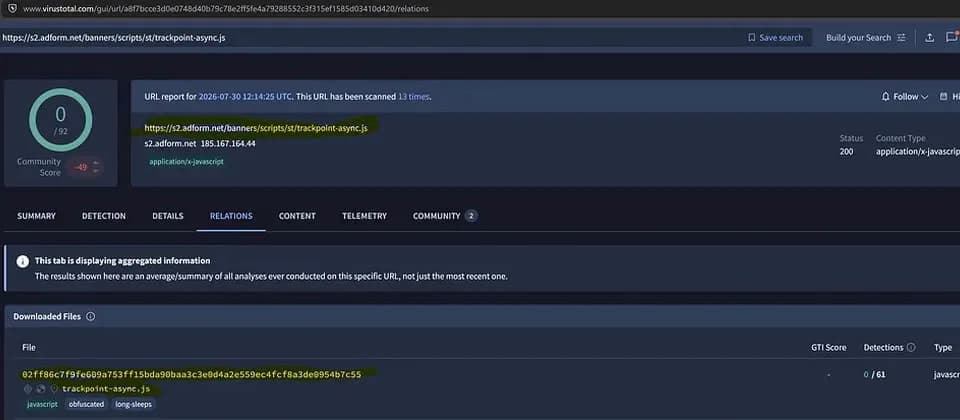Click the Save search button
The width and height of the screenshot is (960, 420).
[x=775, y=38]
